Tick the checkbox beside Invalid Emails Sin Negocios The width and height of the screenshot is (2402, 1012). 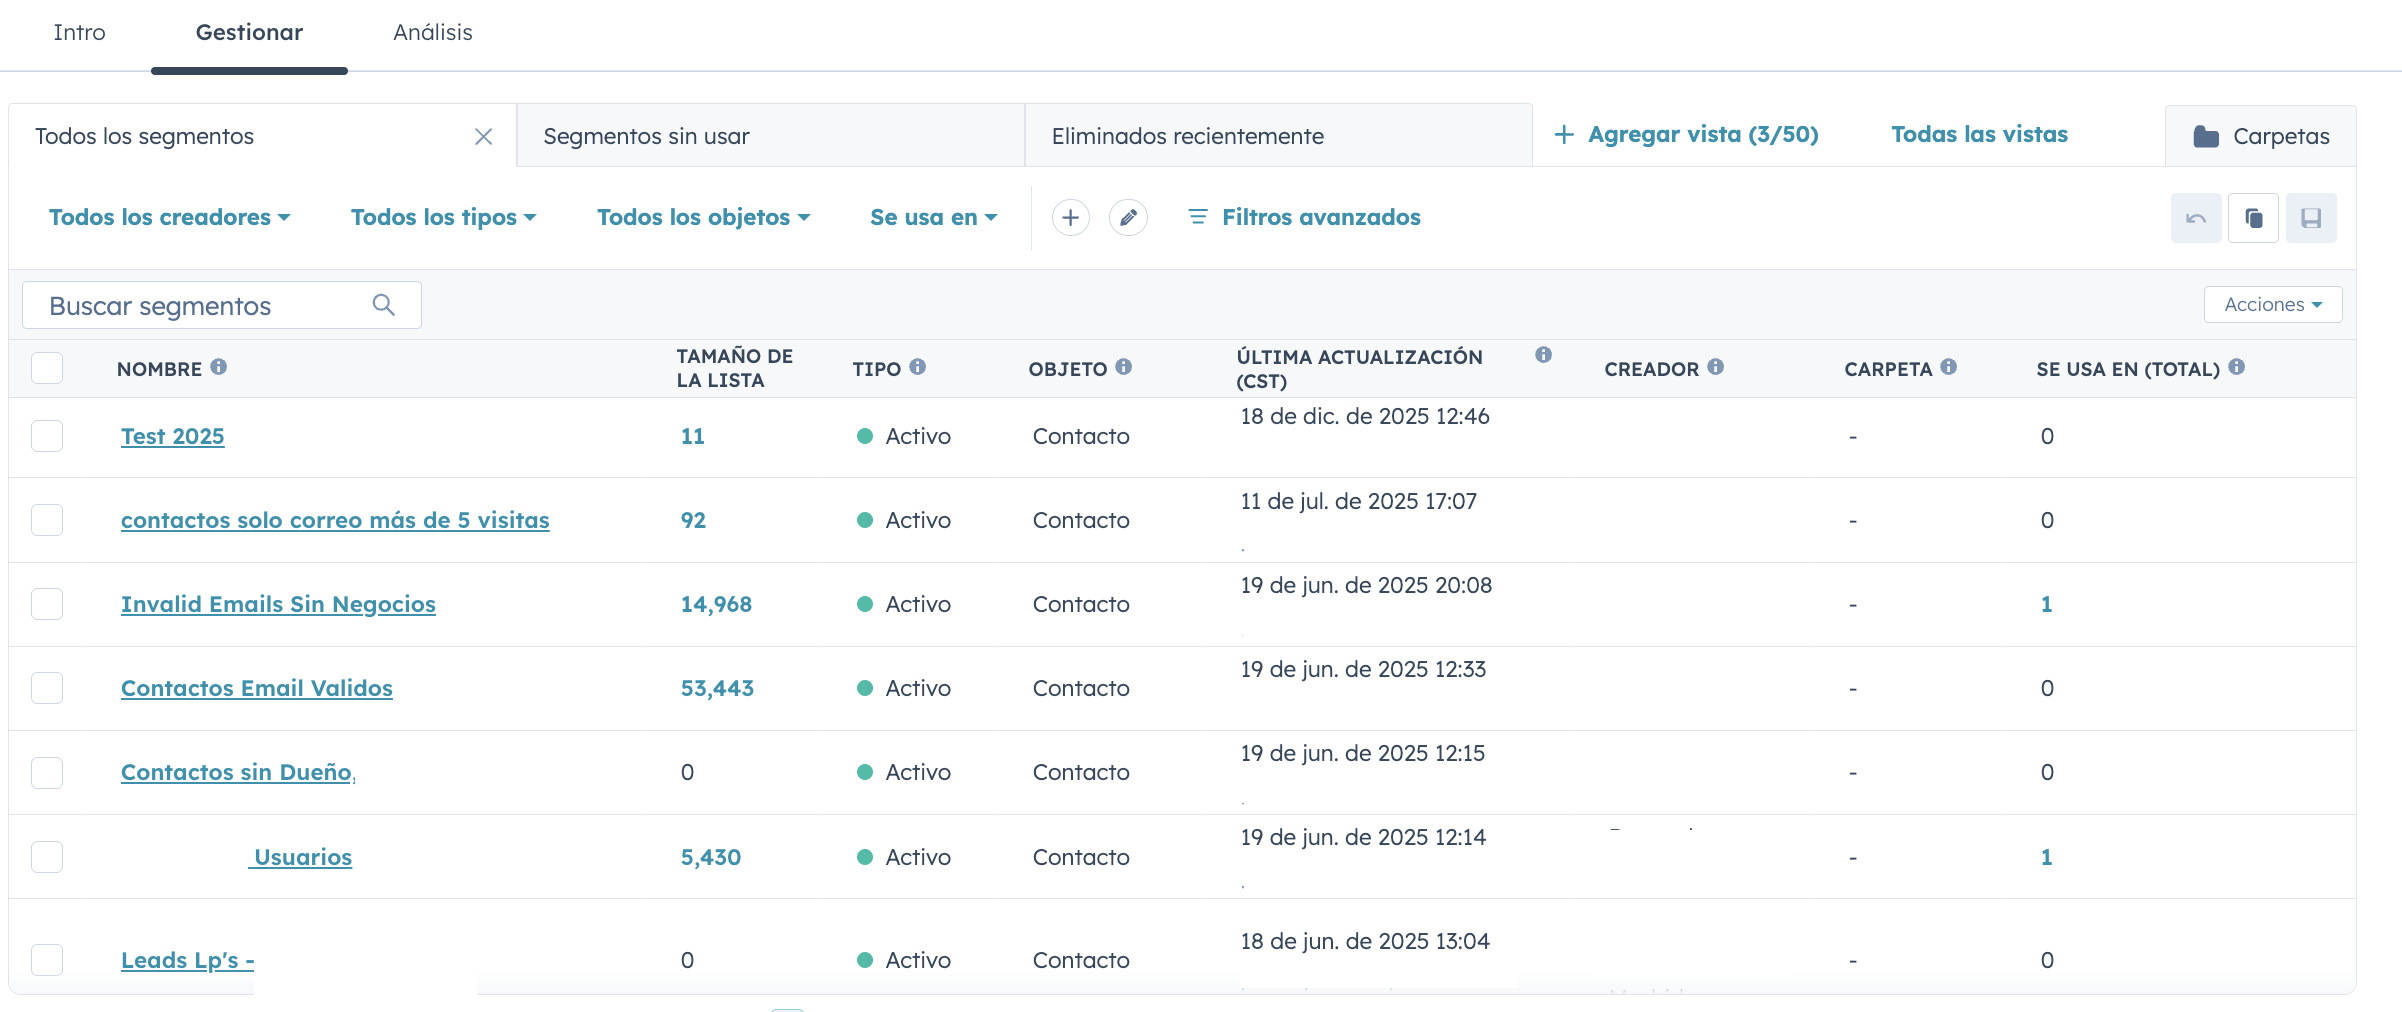[47, 604]
